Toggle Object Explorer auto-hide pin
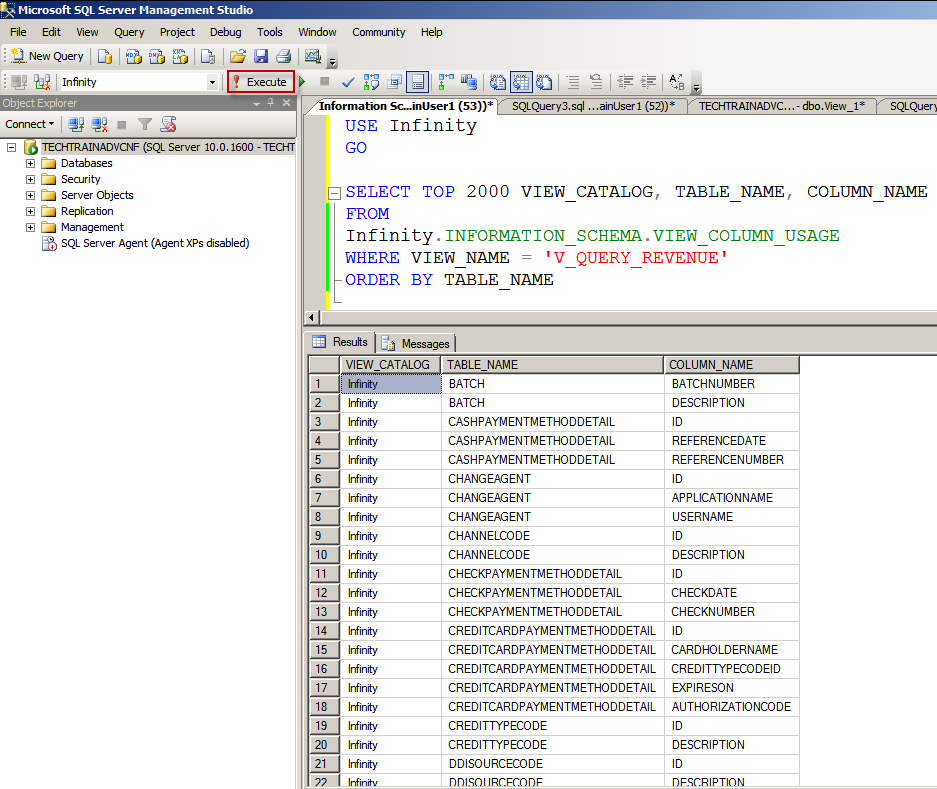 tap(271, 103)
